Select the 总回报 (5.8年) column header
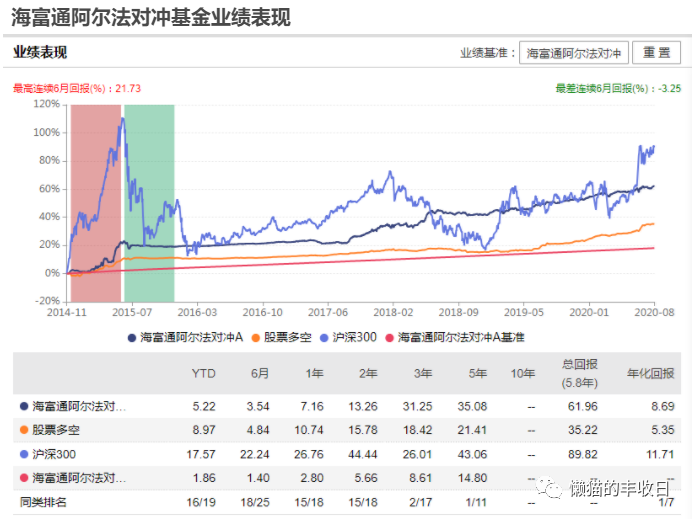693x519 pixels. tap(579, 374)
